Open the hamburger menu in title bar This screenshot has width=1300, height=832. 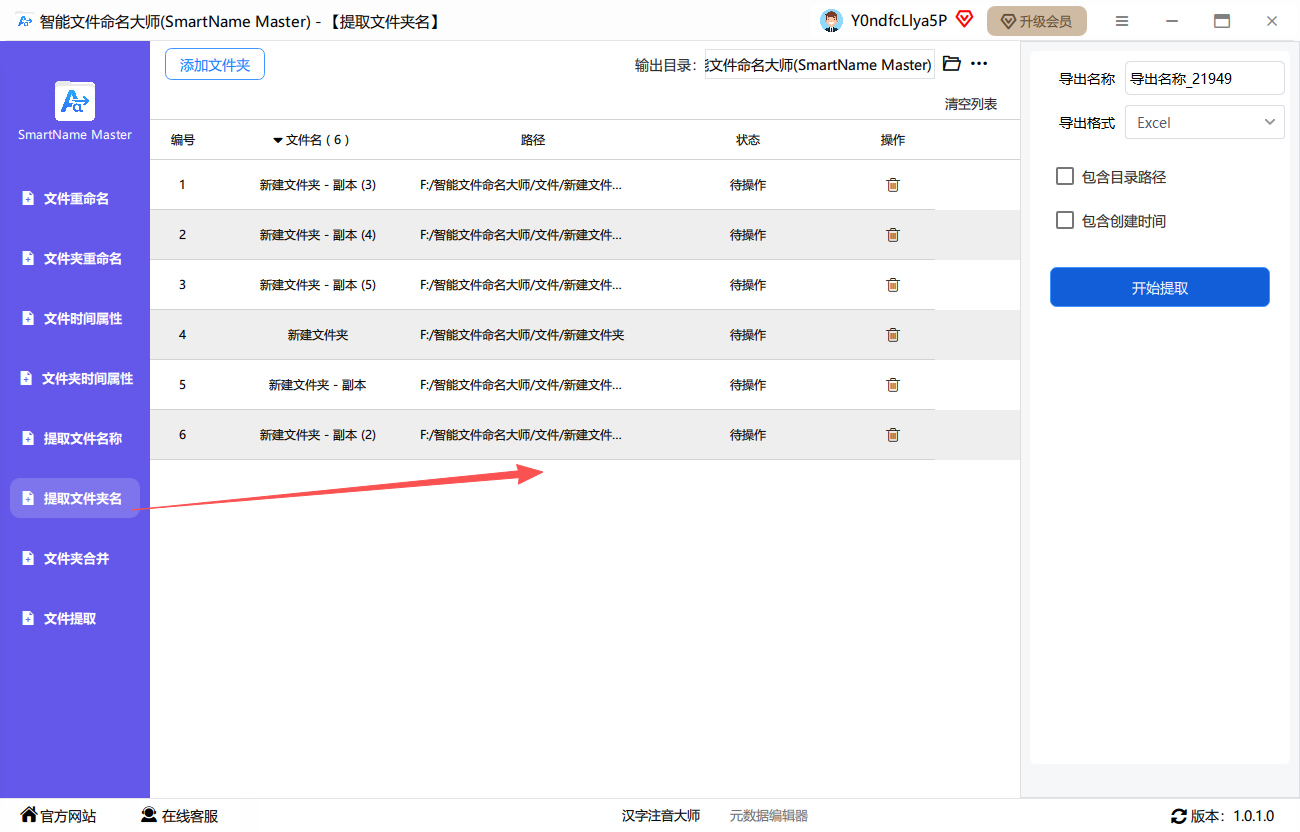pos(1122,21)
